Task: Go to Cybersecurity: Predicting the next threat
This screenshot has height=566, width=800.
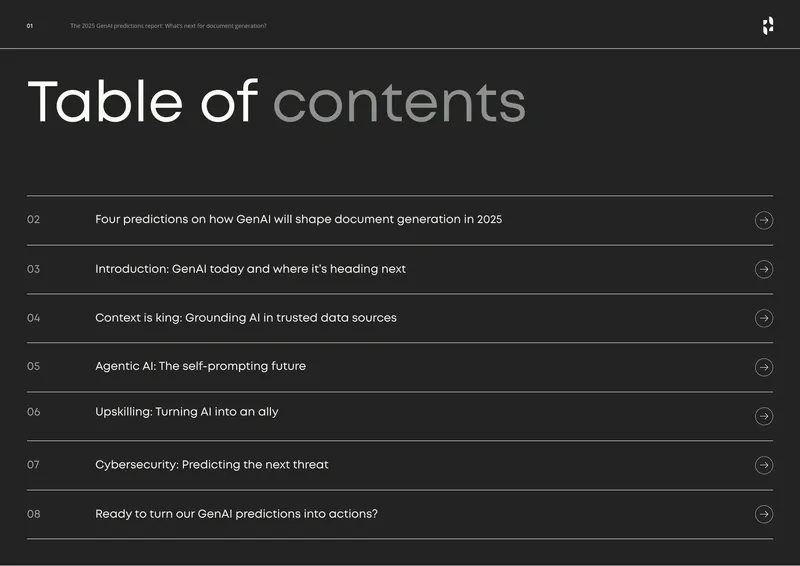Action: point(212,464)
